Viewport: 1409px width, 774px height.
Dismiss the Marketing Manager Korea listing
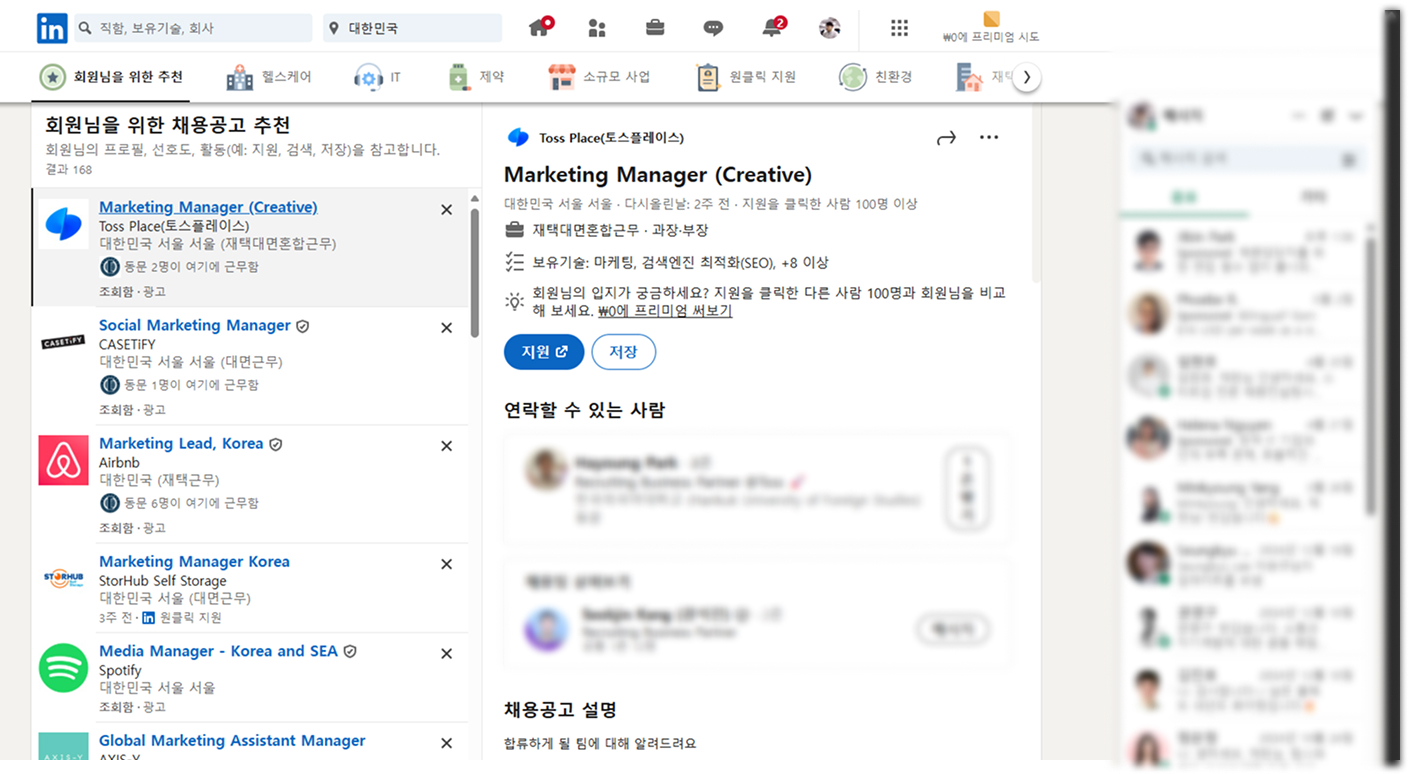447,564
